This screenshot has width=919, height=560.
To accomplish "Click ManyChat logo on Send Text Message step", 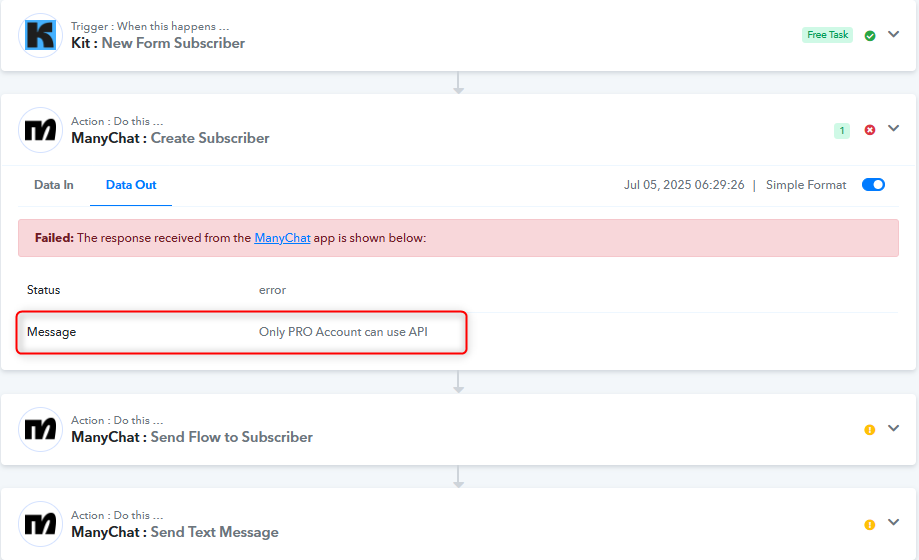I will tap(40, 524).
